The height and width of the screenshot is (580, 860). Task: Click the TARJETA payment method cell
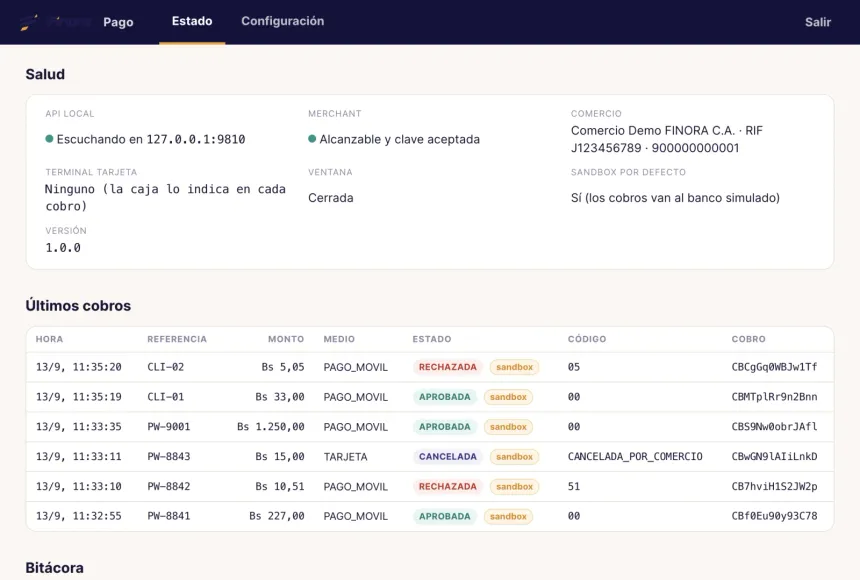pos(346,457)
